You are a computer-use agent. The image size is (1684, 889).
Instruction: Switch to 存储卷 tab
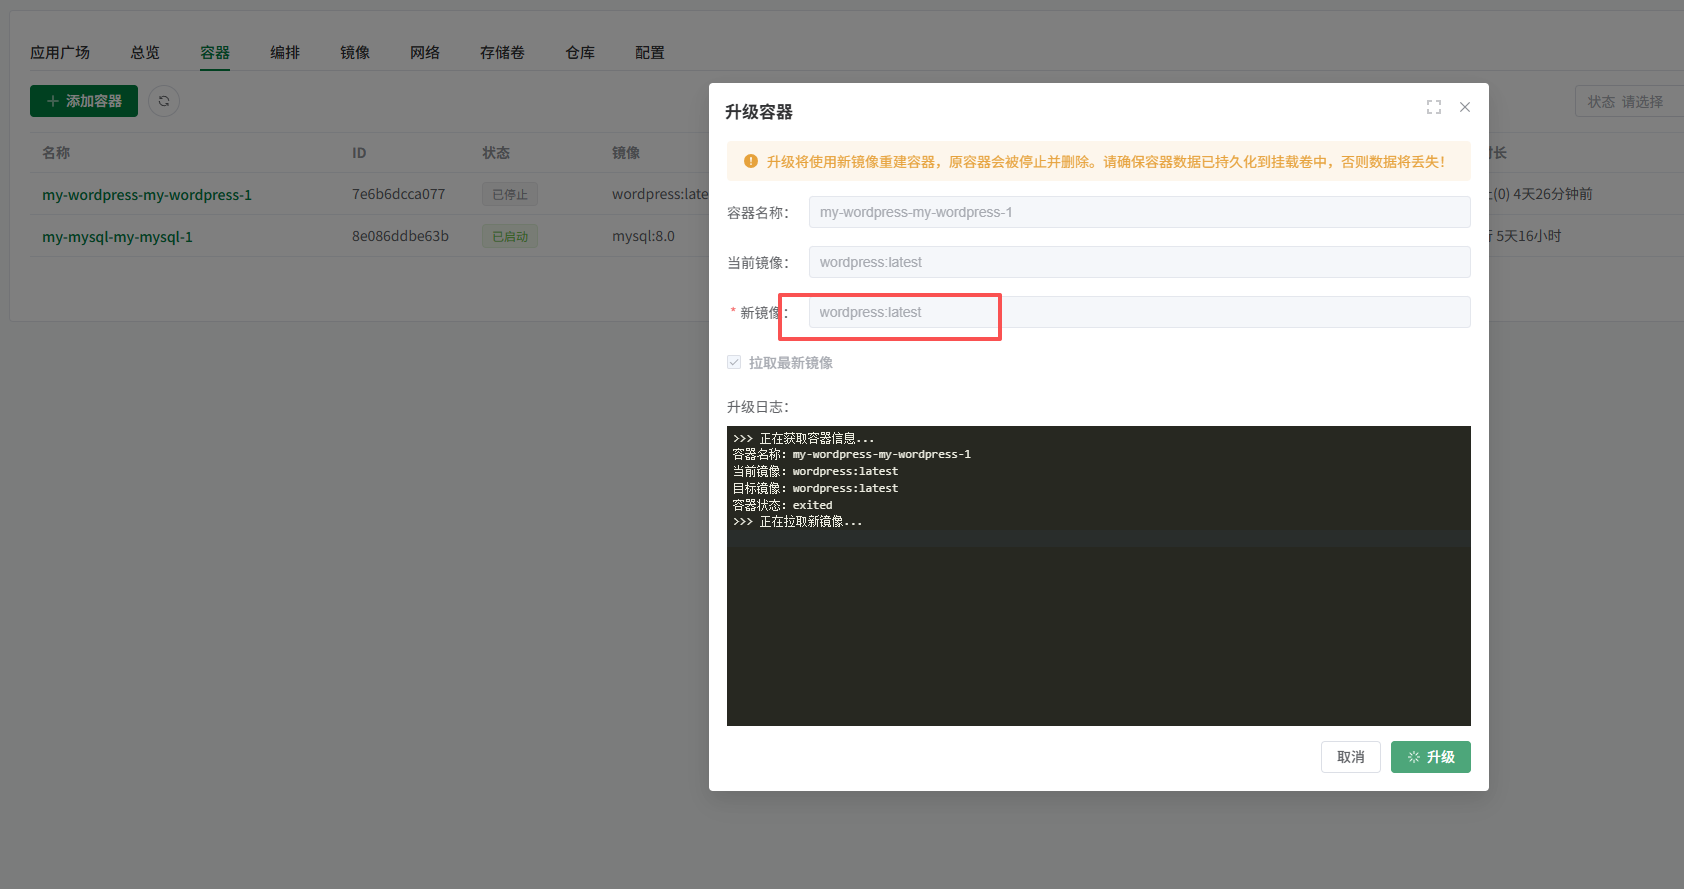pyautogui.click(x=502, y=52)
